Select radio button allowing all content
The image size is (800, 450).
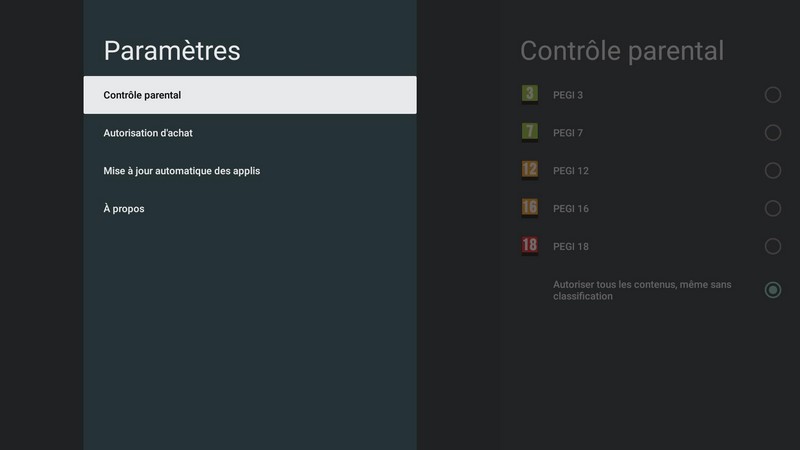tap(773, 290)
